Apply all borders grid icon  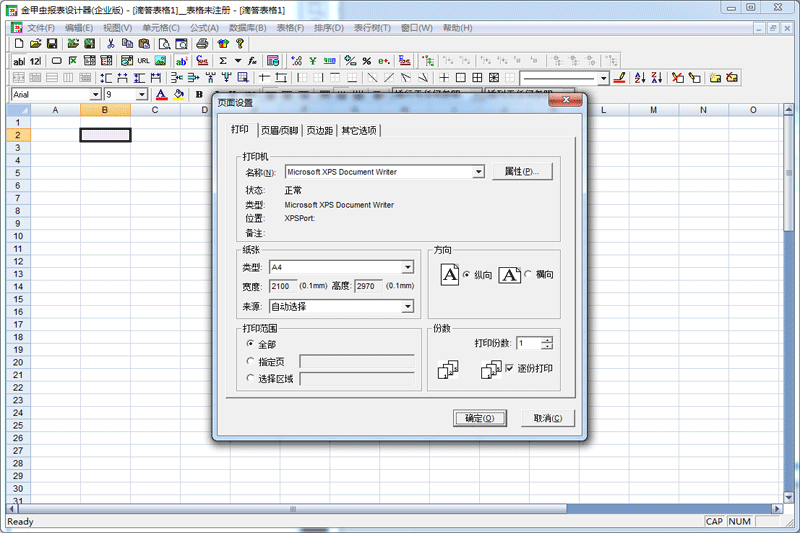[477, 78]
